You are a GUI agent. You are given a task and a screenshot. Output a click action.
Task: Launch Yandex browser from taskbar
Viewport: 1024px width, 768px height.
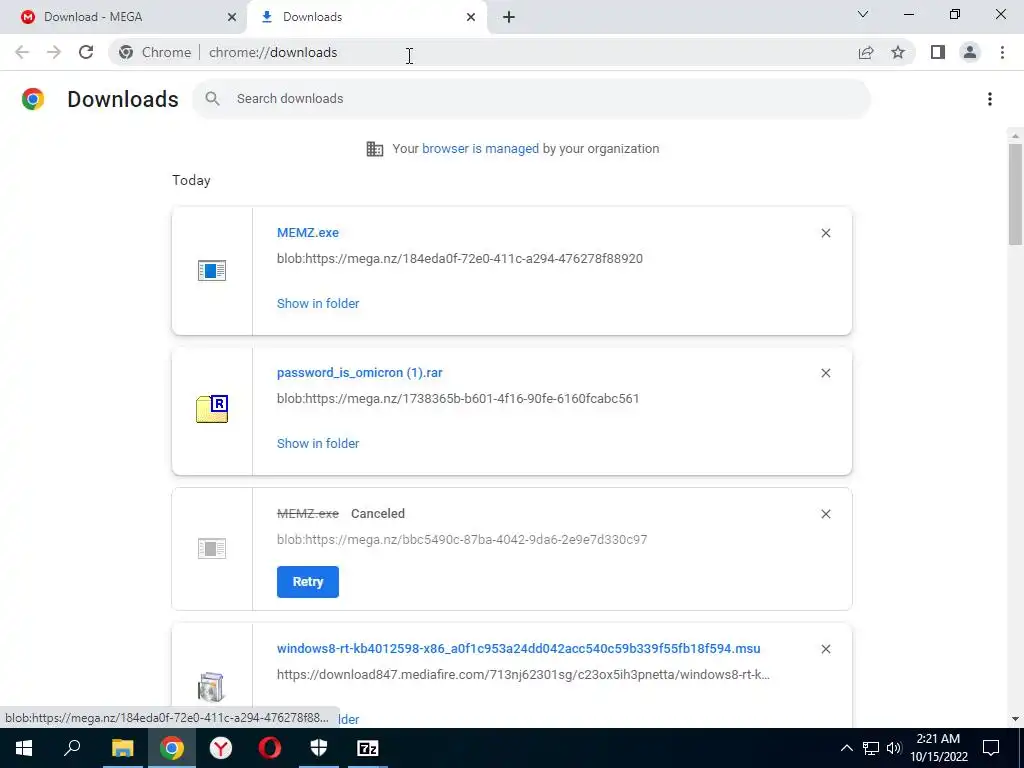point(221,748)
